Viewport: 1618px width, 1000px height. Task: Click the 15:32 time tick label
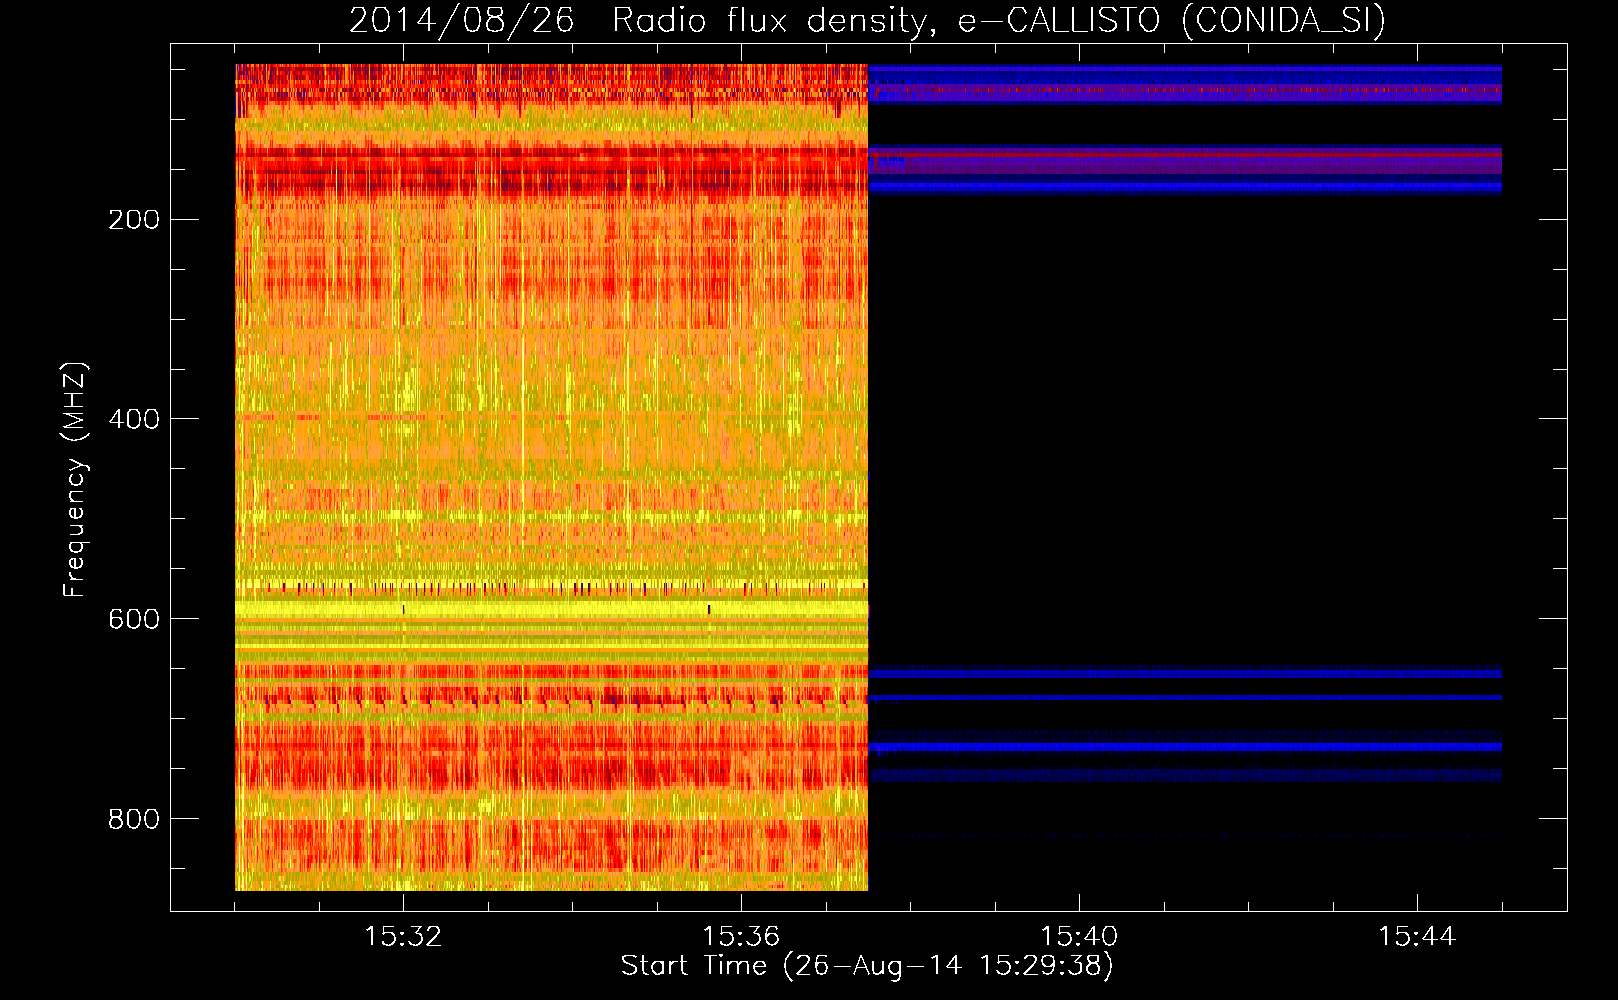(403, 936)
